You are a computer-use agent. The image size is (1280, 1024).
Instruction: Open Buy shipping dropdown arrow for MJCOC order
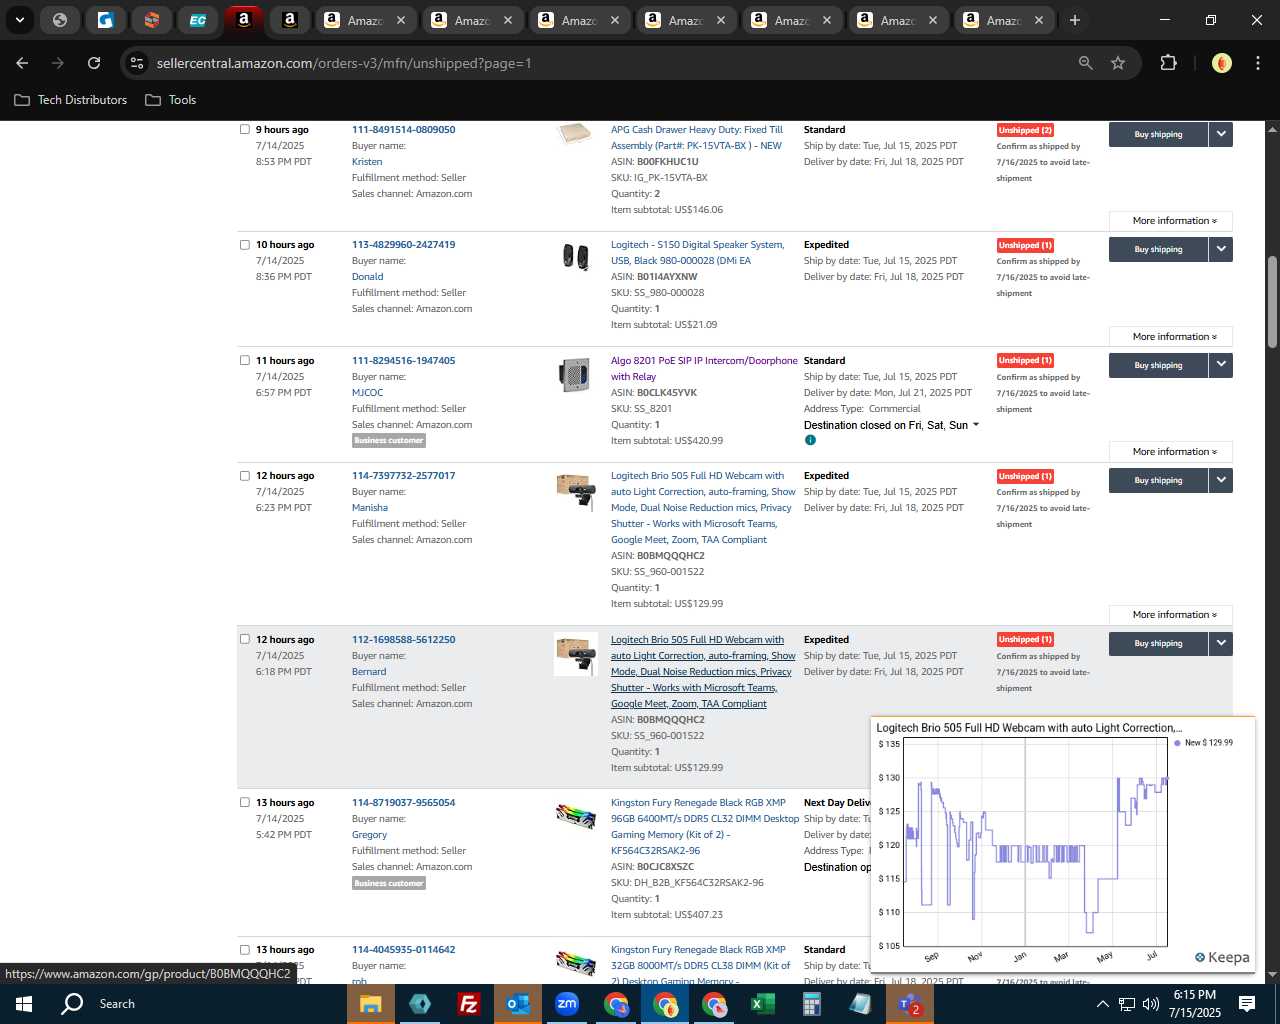(1221, 365)
